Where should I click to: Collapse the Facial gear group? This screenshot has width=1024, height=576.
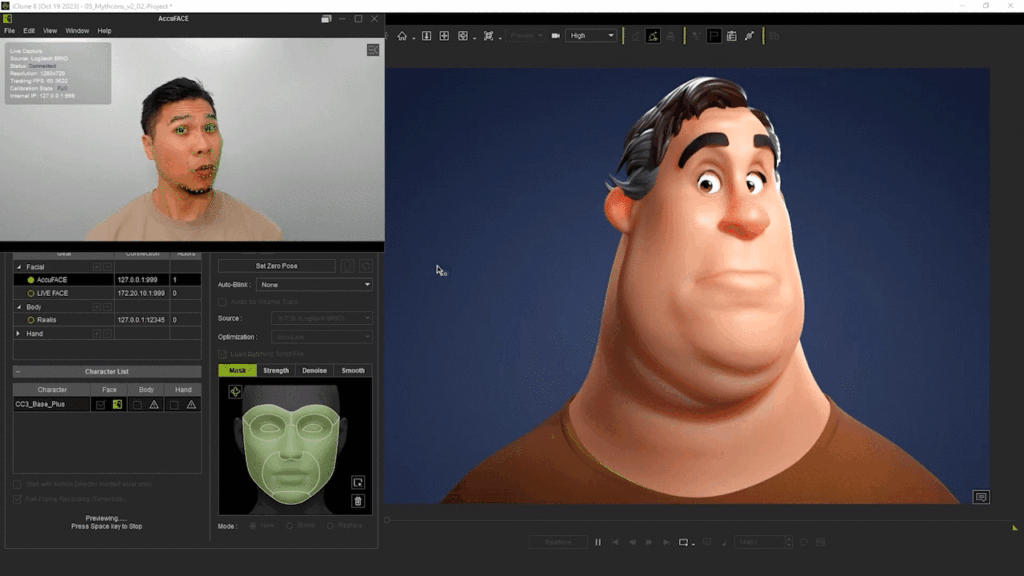pyautogui.click(x=18, y=267)
